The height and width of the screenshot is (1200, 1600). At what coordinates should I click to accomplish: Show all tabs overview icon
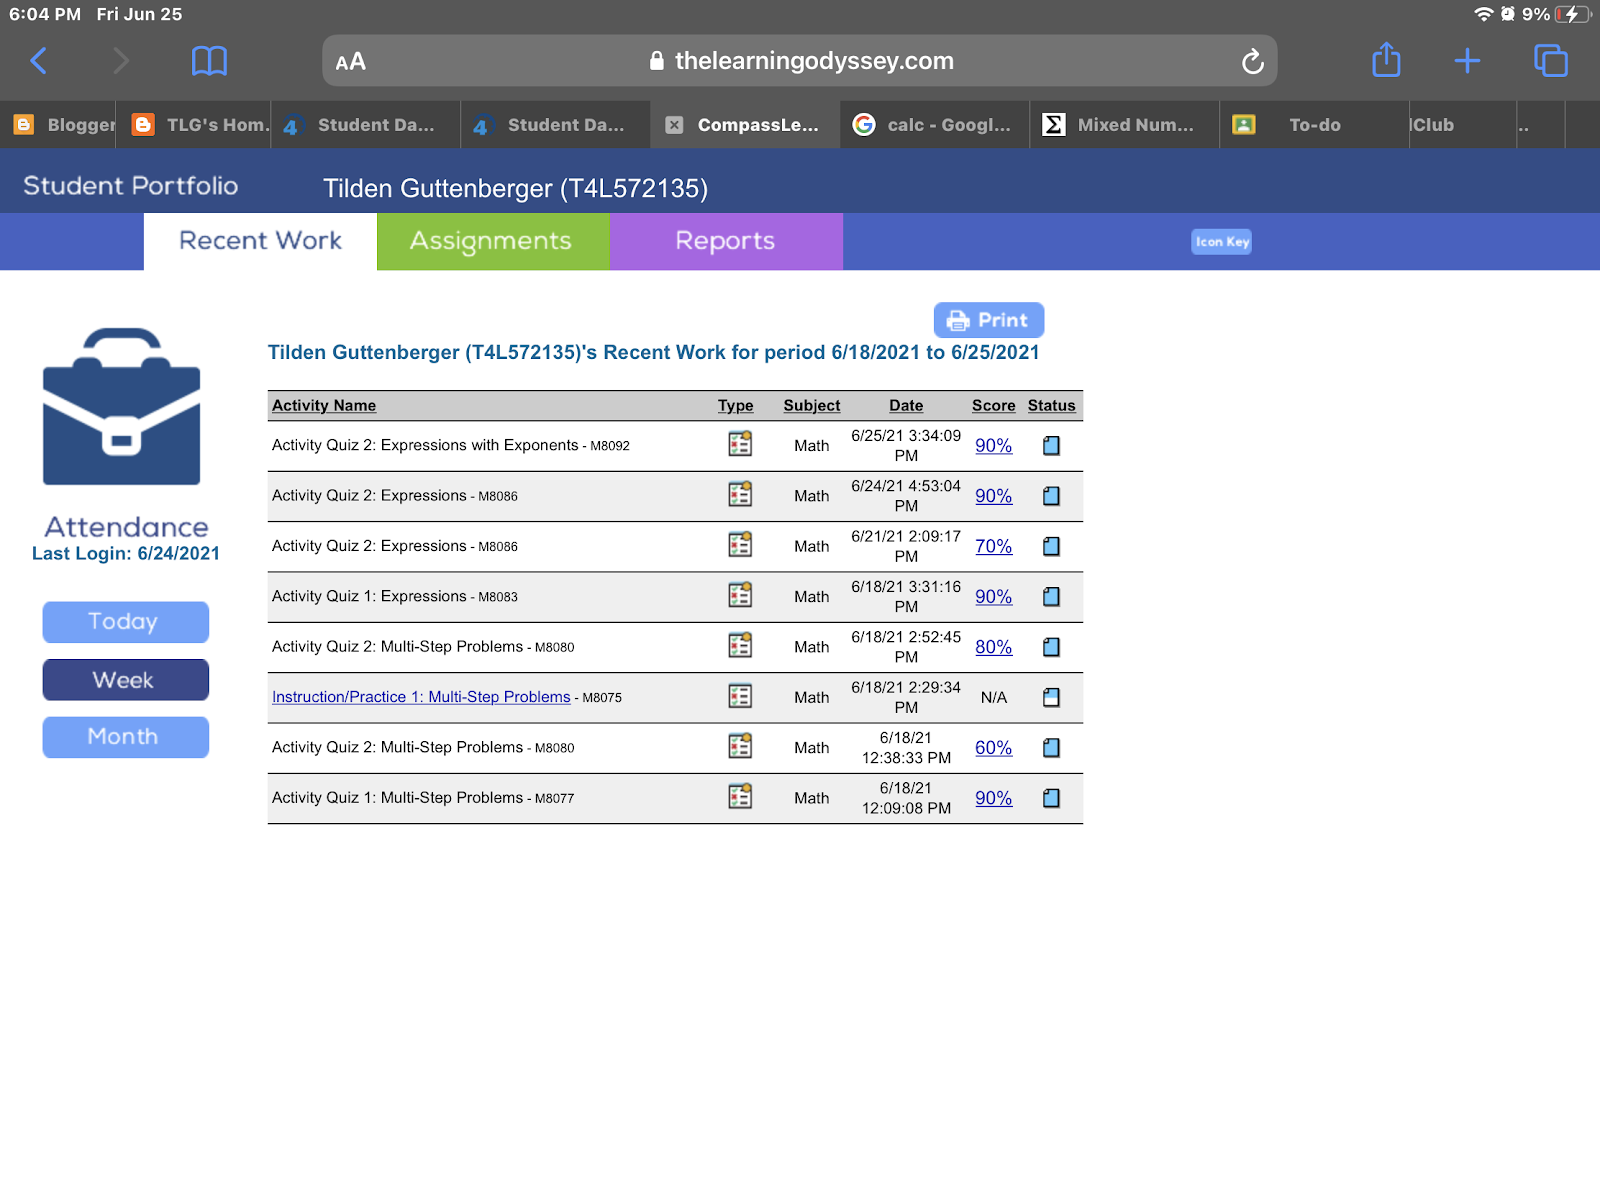[1551, 61]
